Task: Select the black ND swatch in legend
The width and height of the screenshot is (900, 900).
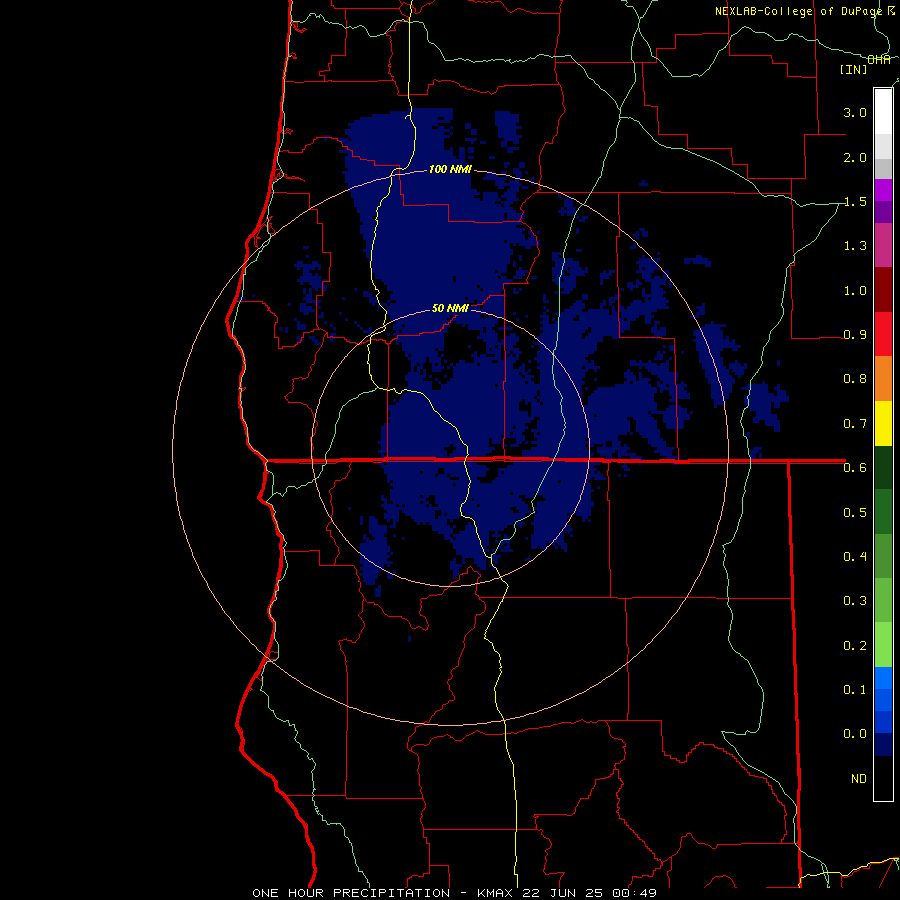Action: (x=883, y=778)
